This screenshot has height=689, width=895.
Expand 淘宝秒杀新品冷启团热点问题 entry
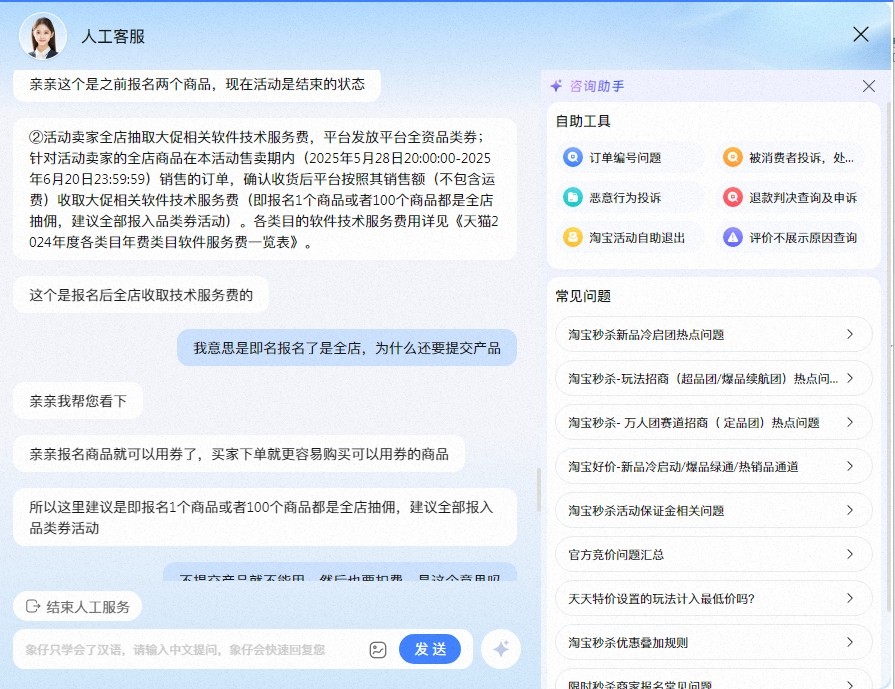click(x=712, y=335)
